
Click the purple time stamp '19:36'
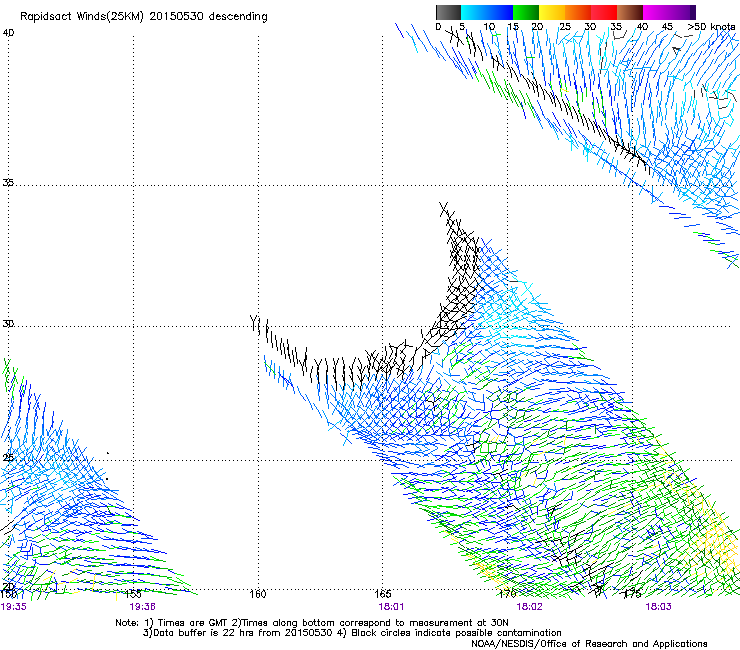click(143, 607)
